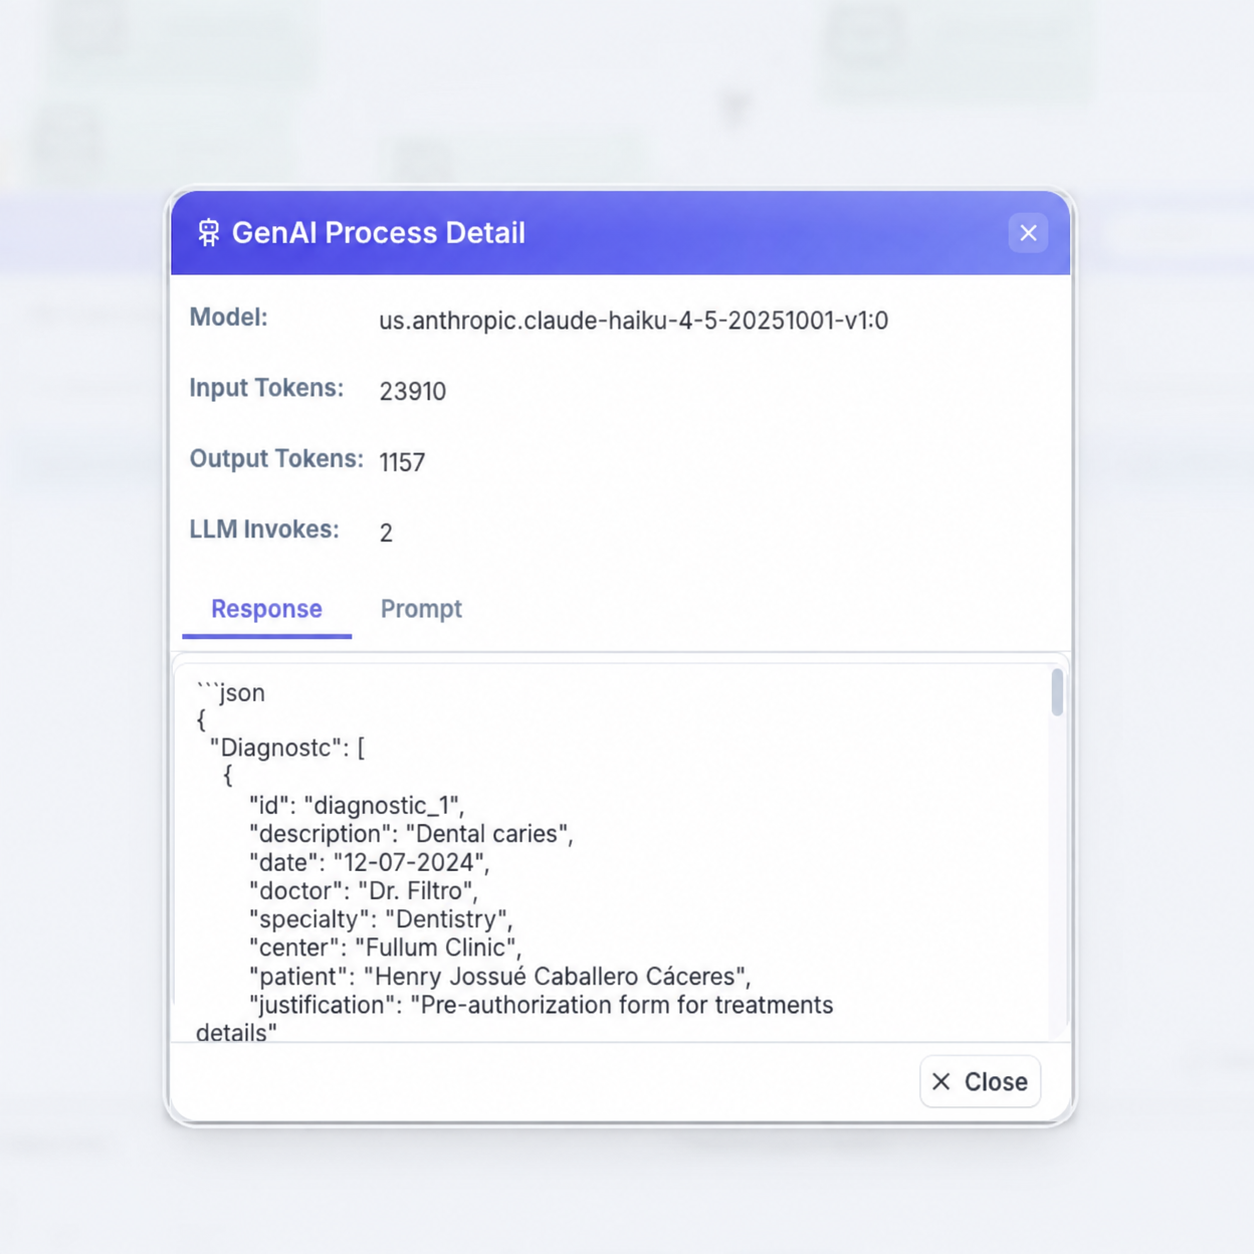
Task: Click the Input Tokens: label
Action: (266, 388)
